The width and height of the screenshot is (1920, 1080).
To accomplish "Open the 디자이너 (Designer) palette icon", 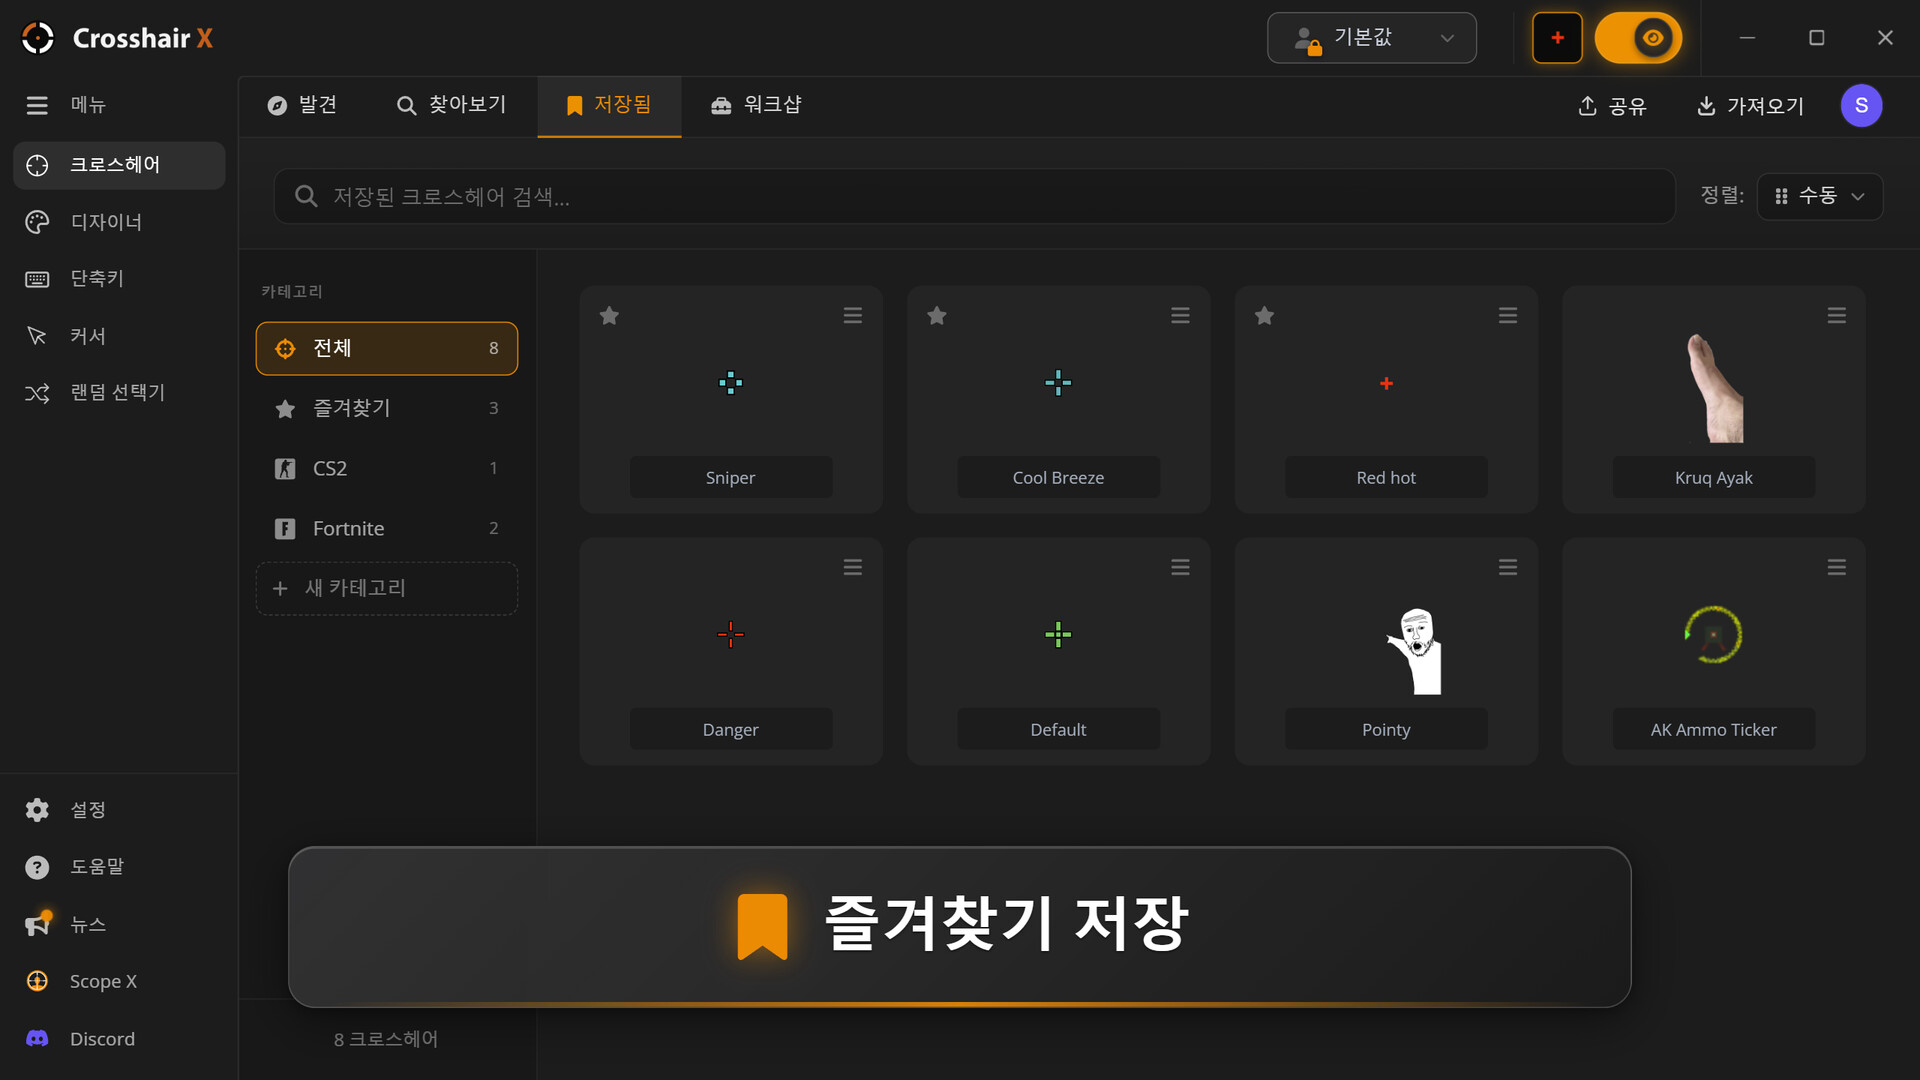I will 37,222.
